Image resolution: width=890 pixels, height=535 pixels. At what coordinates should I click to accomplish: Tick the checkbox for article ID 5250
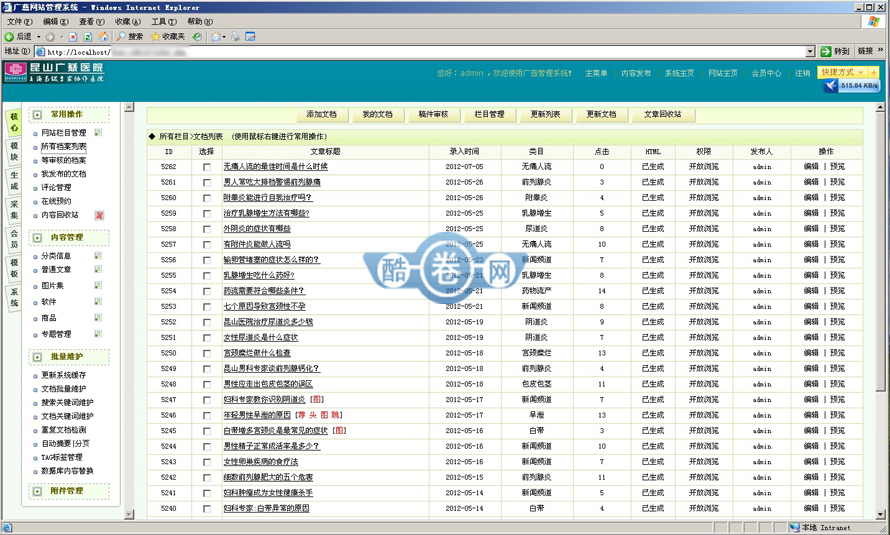pyautogui.click(x=207, y=353)
